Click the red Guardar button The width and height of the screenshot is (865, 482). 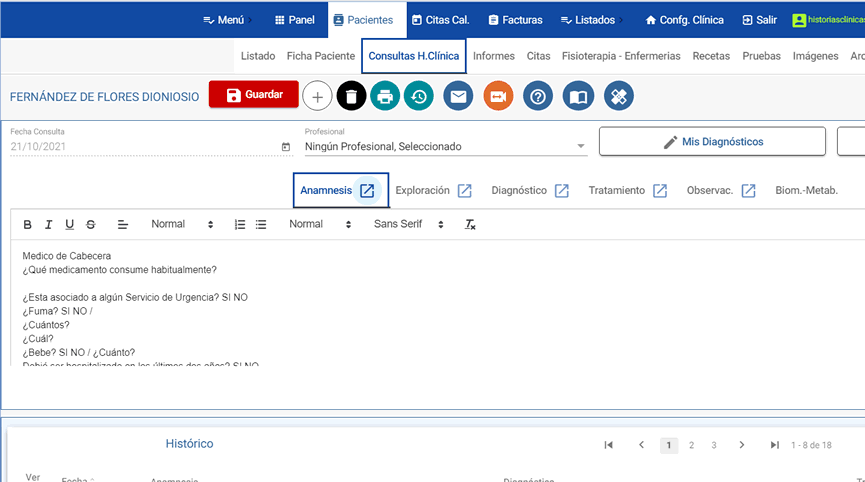254,96
